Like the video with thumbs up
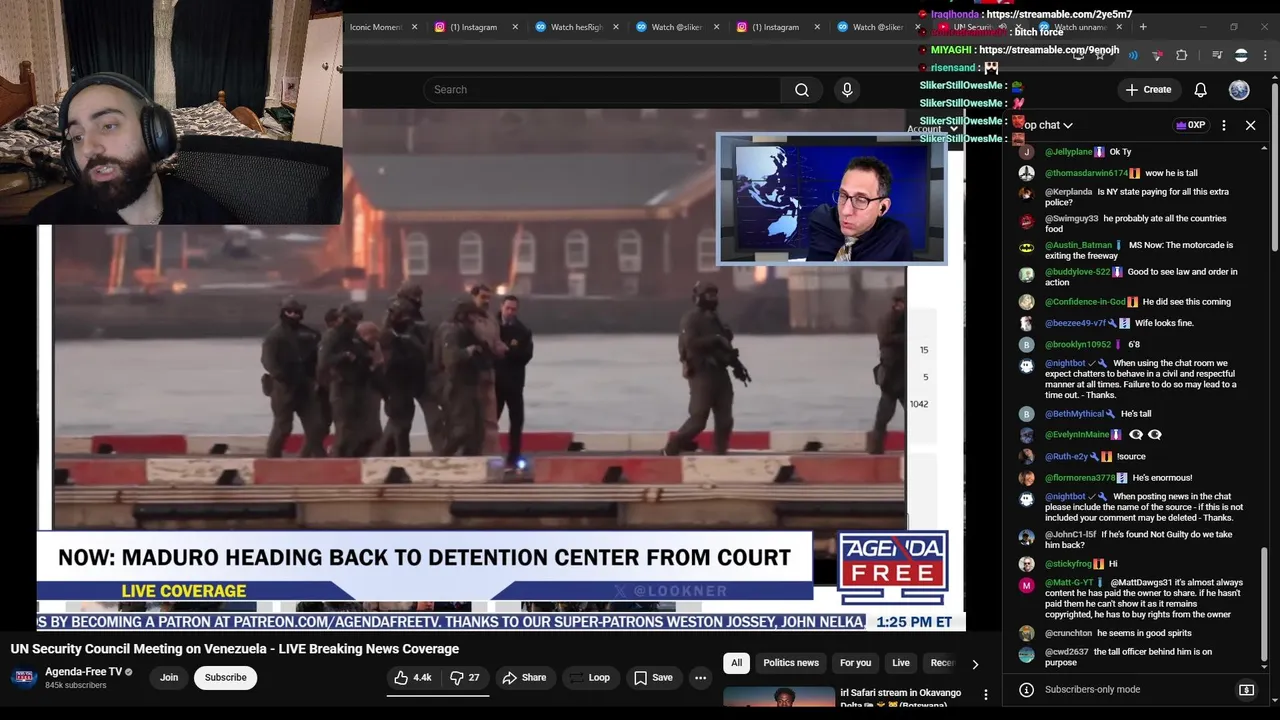This screenshot has width=1280, height=720. (x=412, y=678)
